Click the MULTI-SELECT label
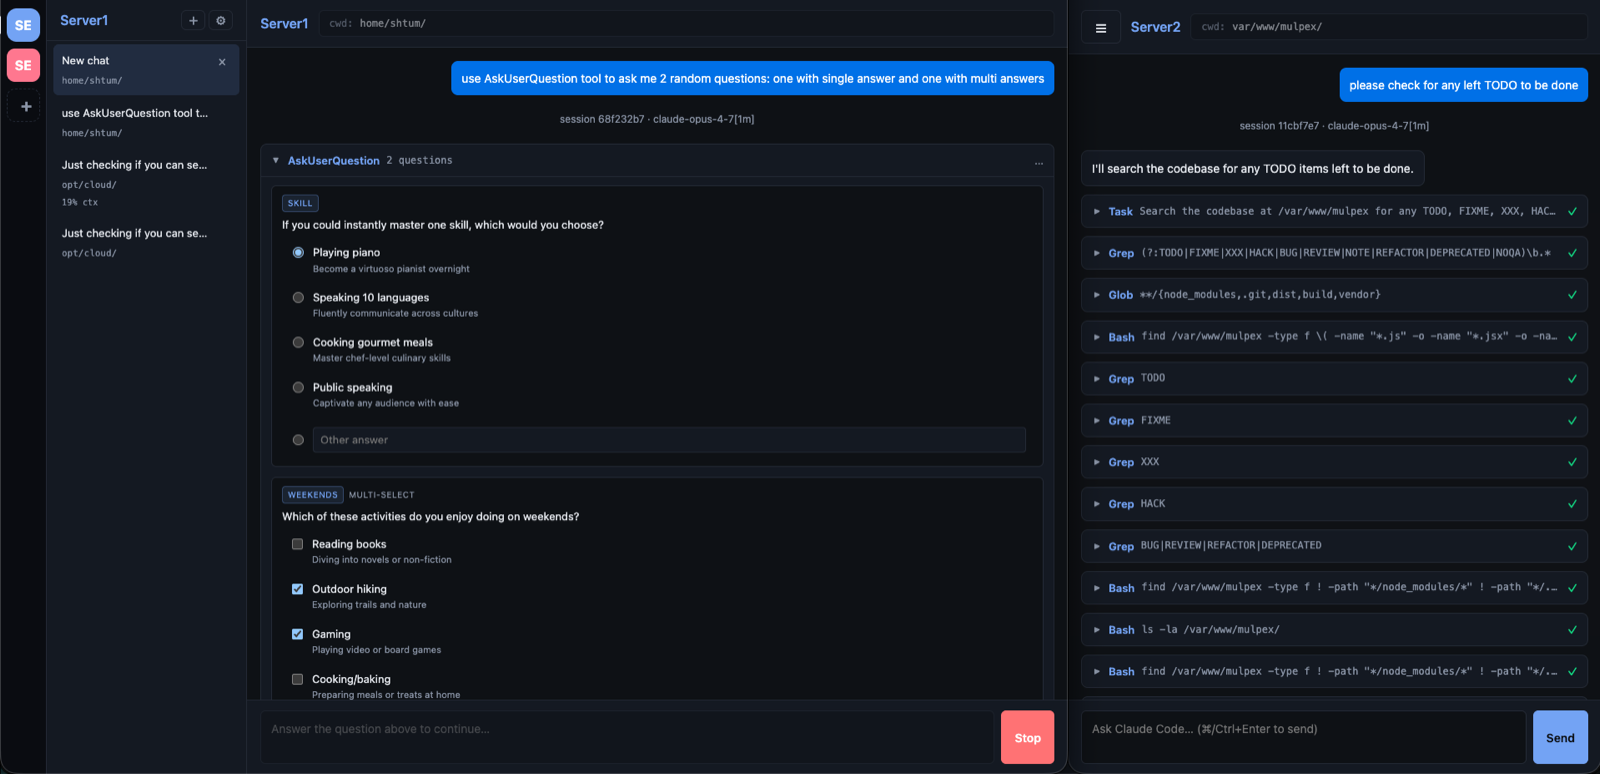The width and height of the screenshot is (1600, 774). [x=381, y=495]
